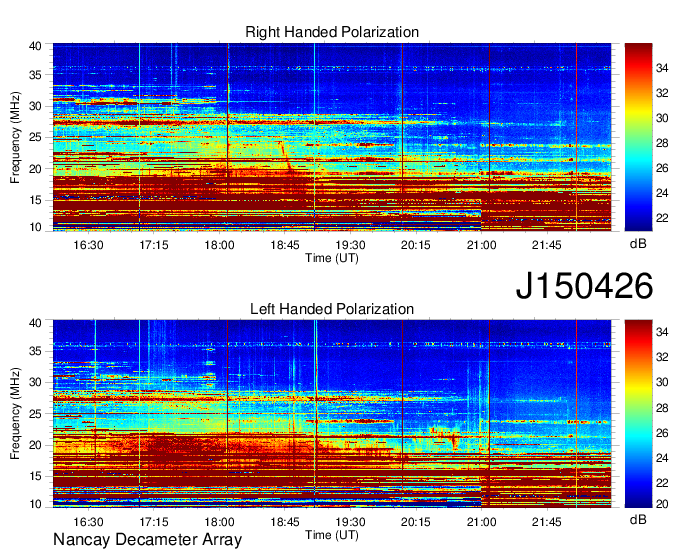Screen dimensions: 680x552
Task: Click 10 MHz tick on Left Handed frequency axis
Action: tap(35, 504)
